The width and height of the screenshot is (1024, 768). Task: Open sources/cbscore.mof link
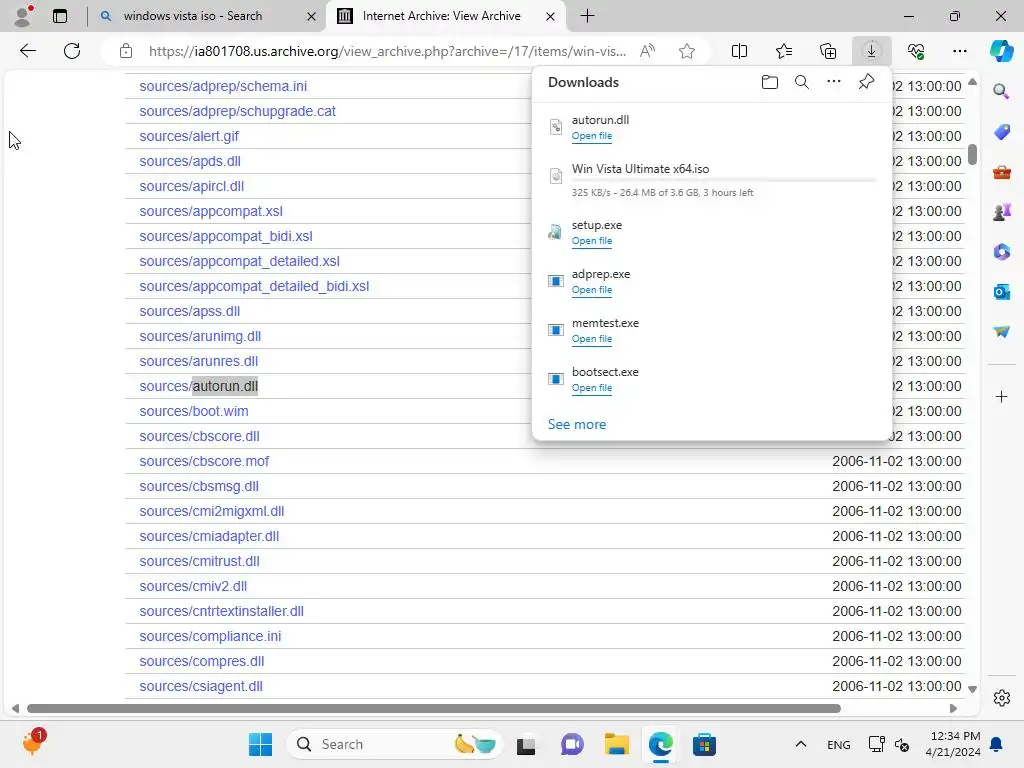point(204,461)
